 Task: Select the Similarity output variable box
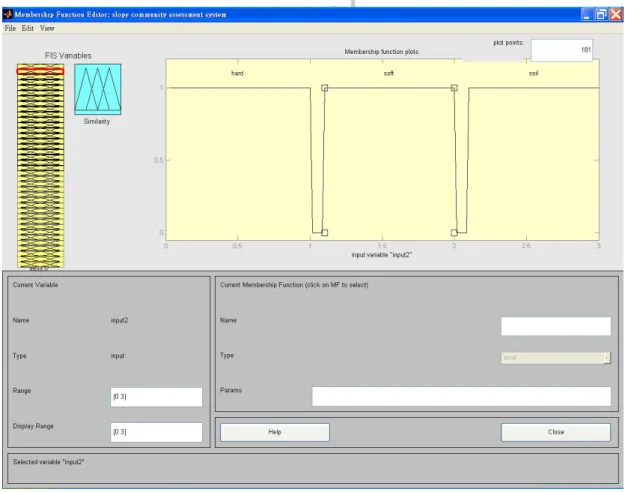(98, 89)
